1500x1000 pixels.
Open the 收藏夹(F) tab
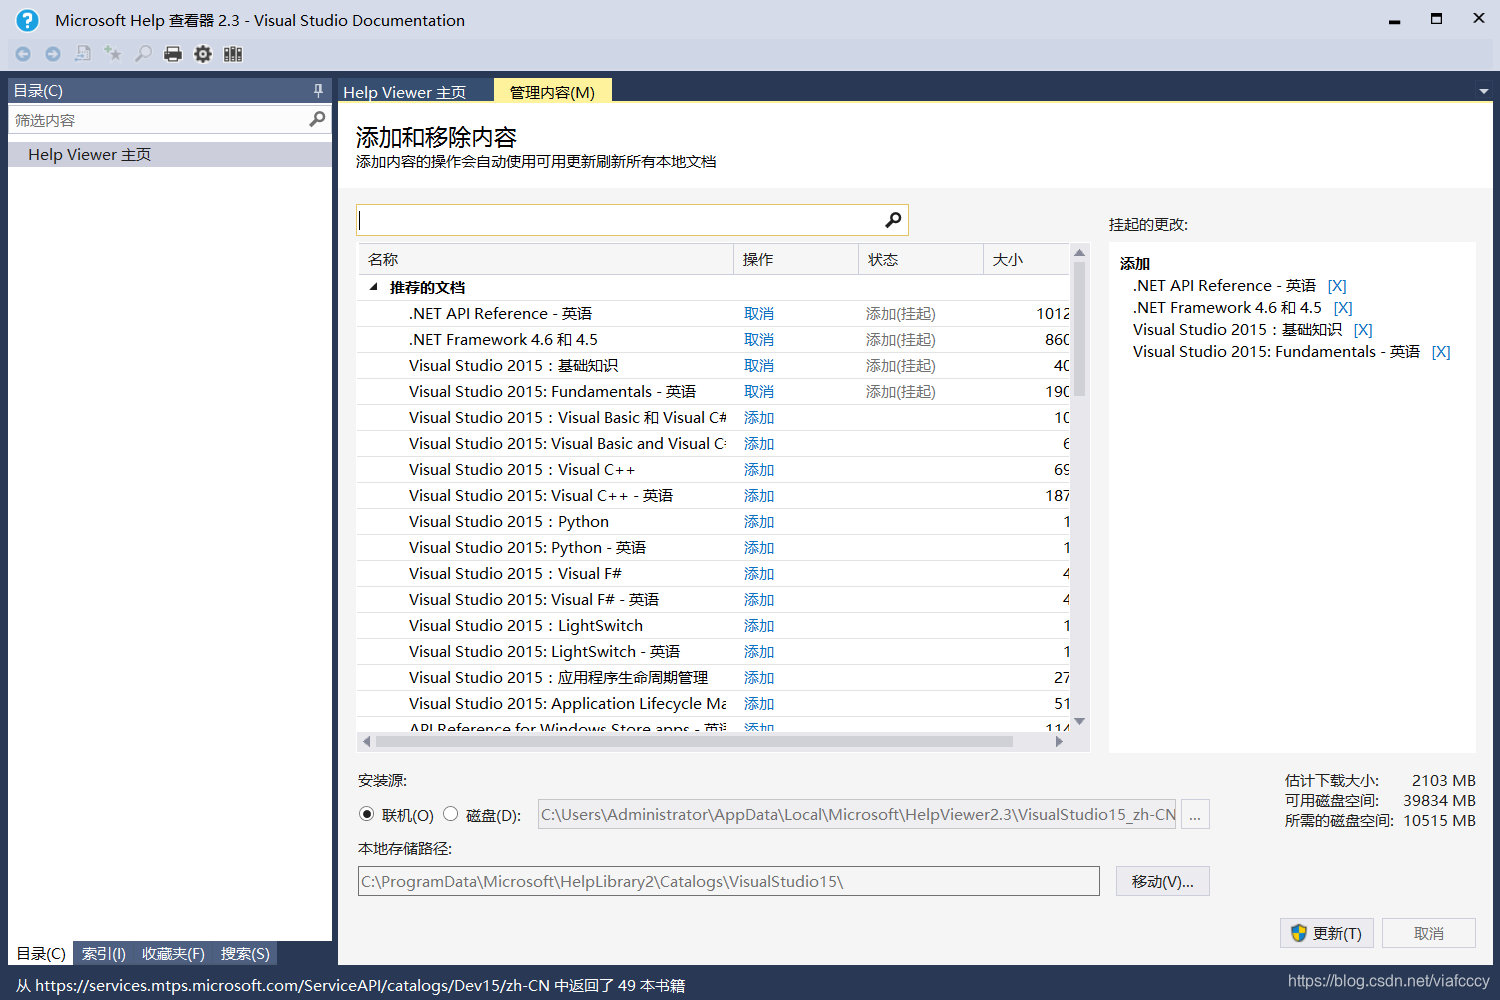173,953
